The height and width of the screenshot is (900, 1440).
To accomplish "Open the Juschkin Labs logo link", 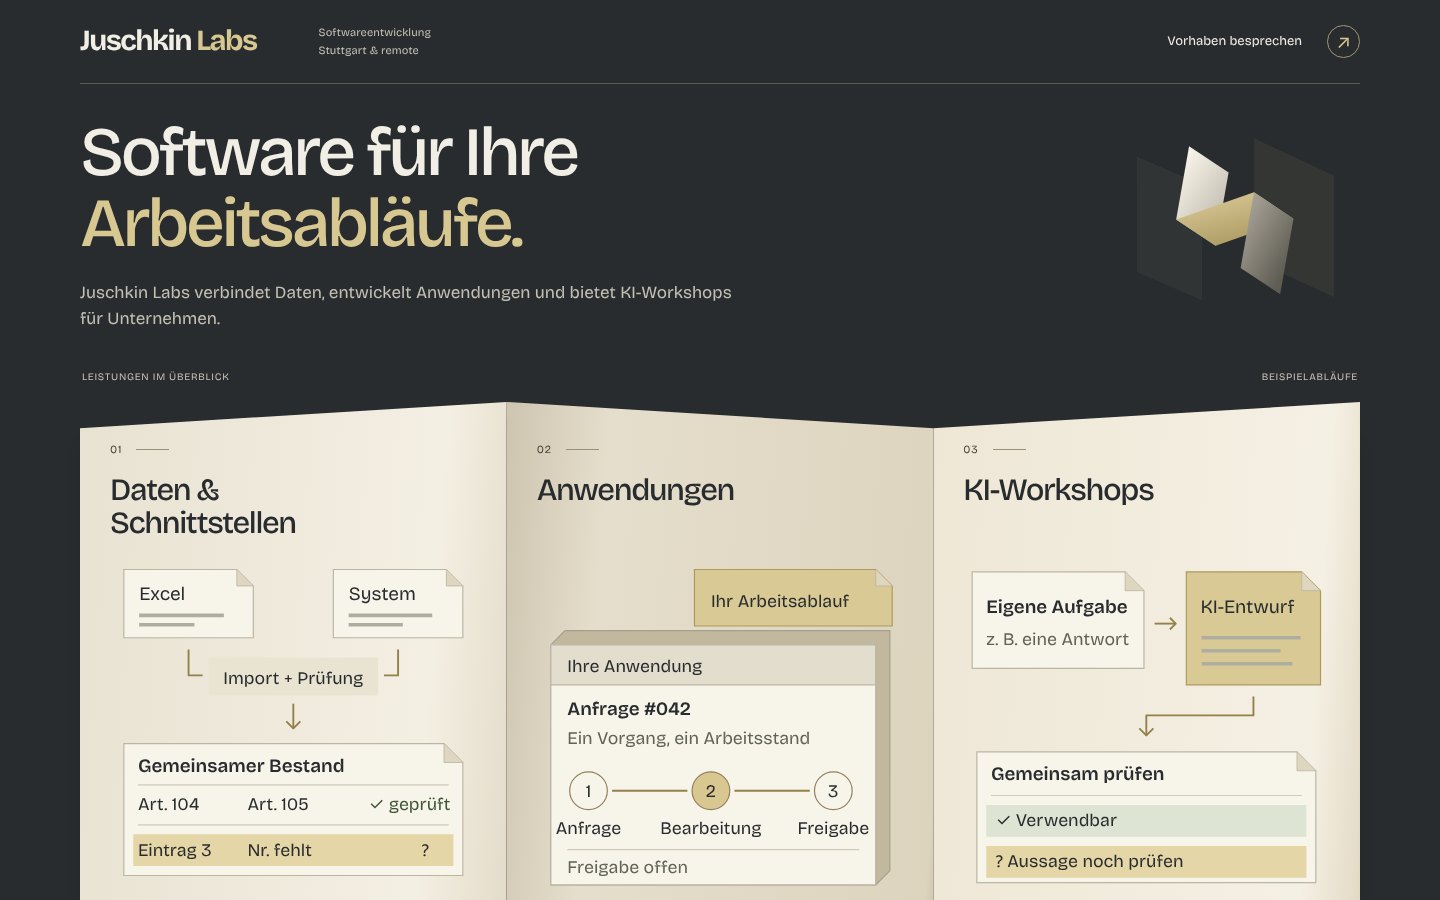I will [168, 41].
